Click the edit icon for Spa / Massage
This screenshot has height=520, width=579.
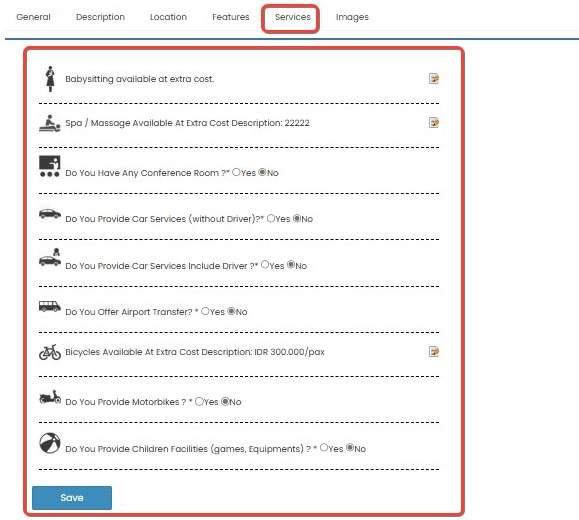click(434, 123)
